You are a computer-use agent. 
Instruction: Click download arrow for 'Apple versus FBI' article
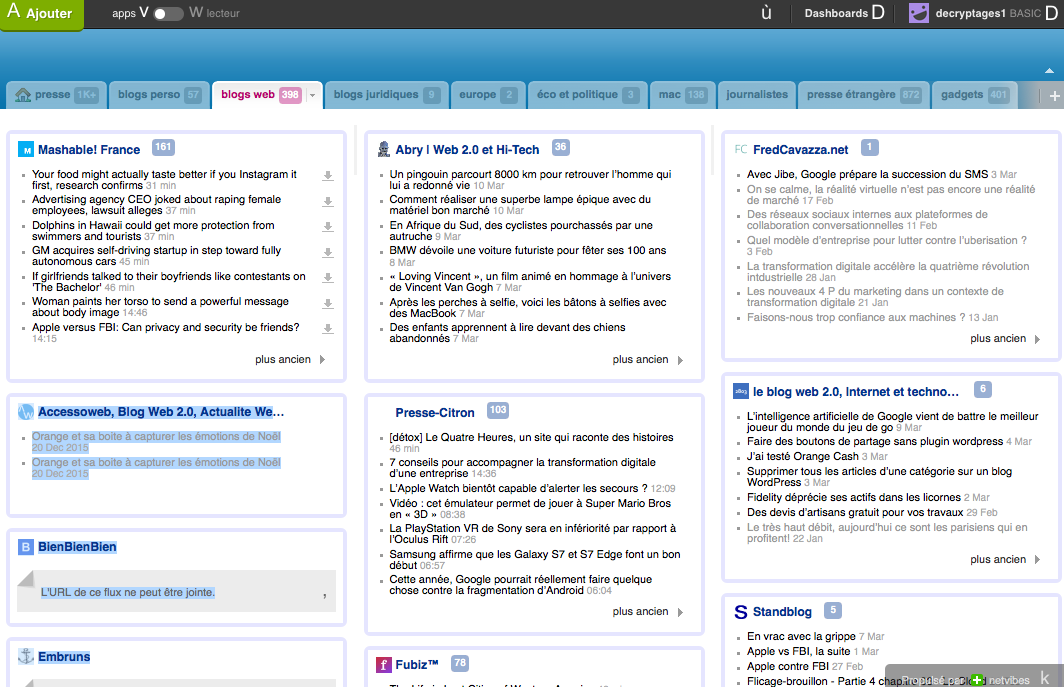pyautogui.click(x=328, y=329)
